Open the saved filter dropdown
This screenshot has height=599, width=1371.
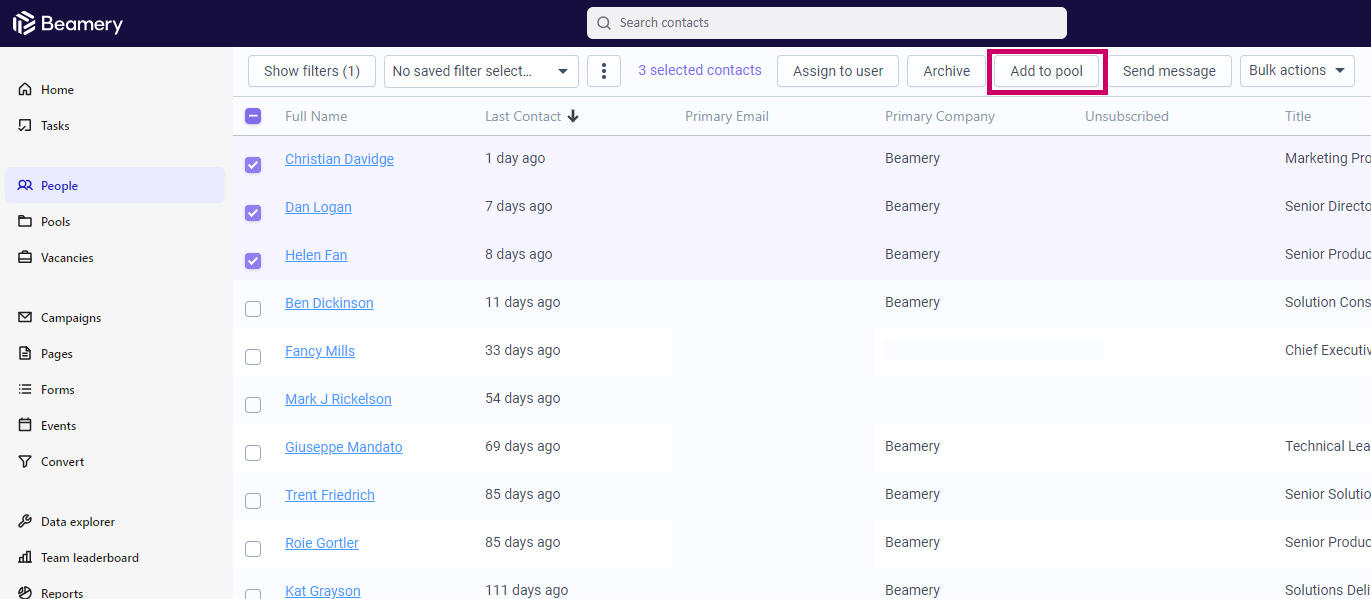pos(481,71)
